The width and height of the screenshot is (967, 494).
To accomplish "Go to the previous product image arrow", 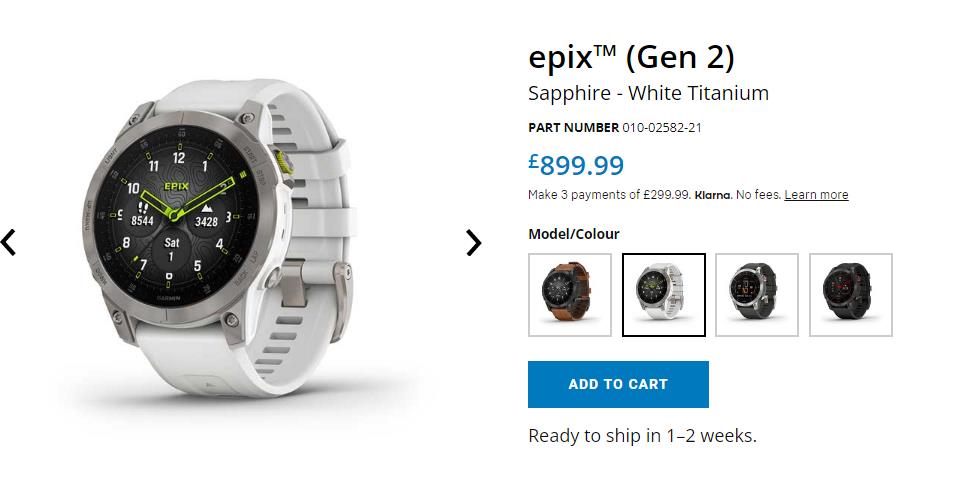I will (x=9, y=242).
